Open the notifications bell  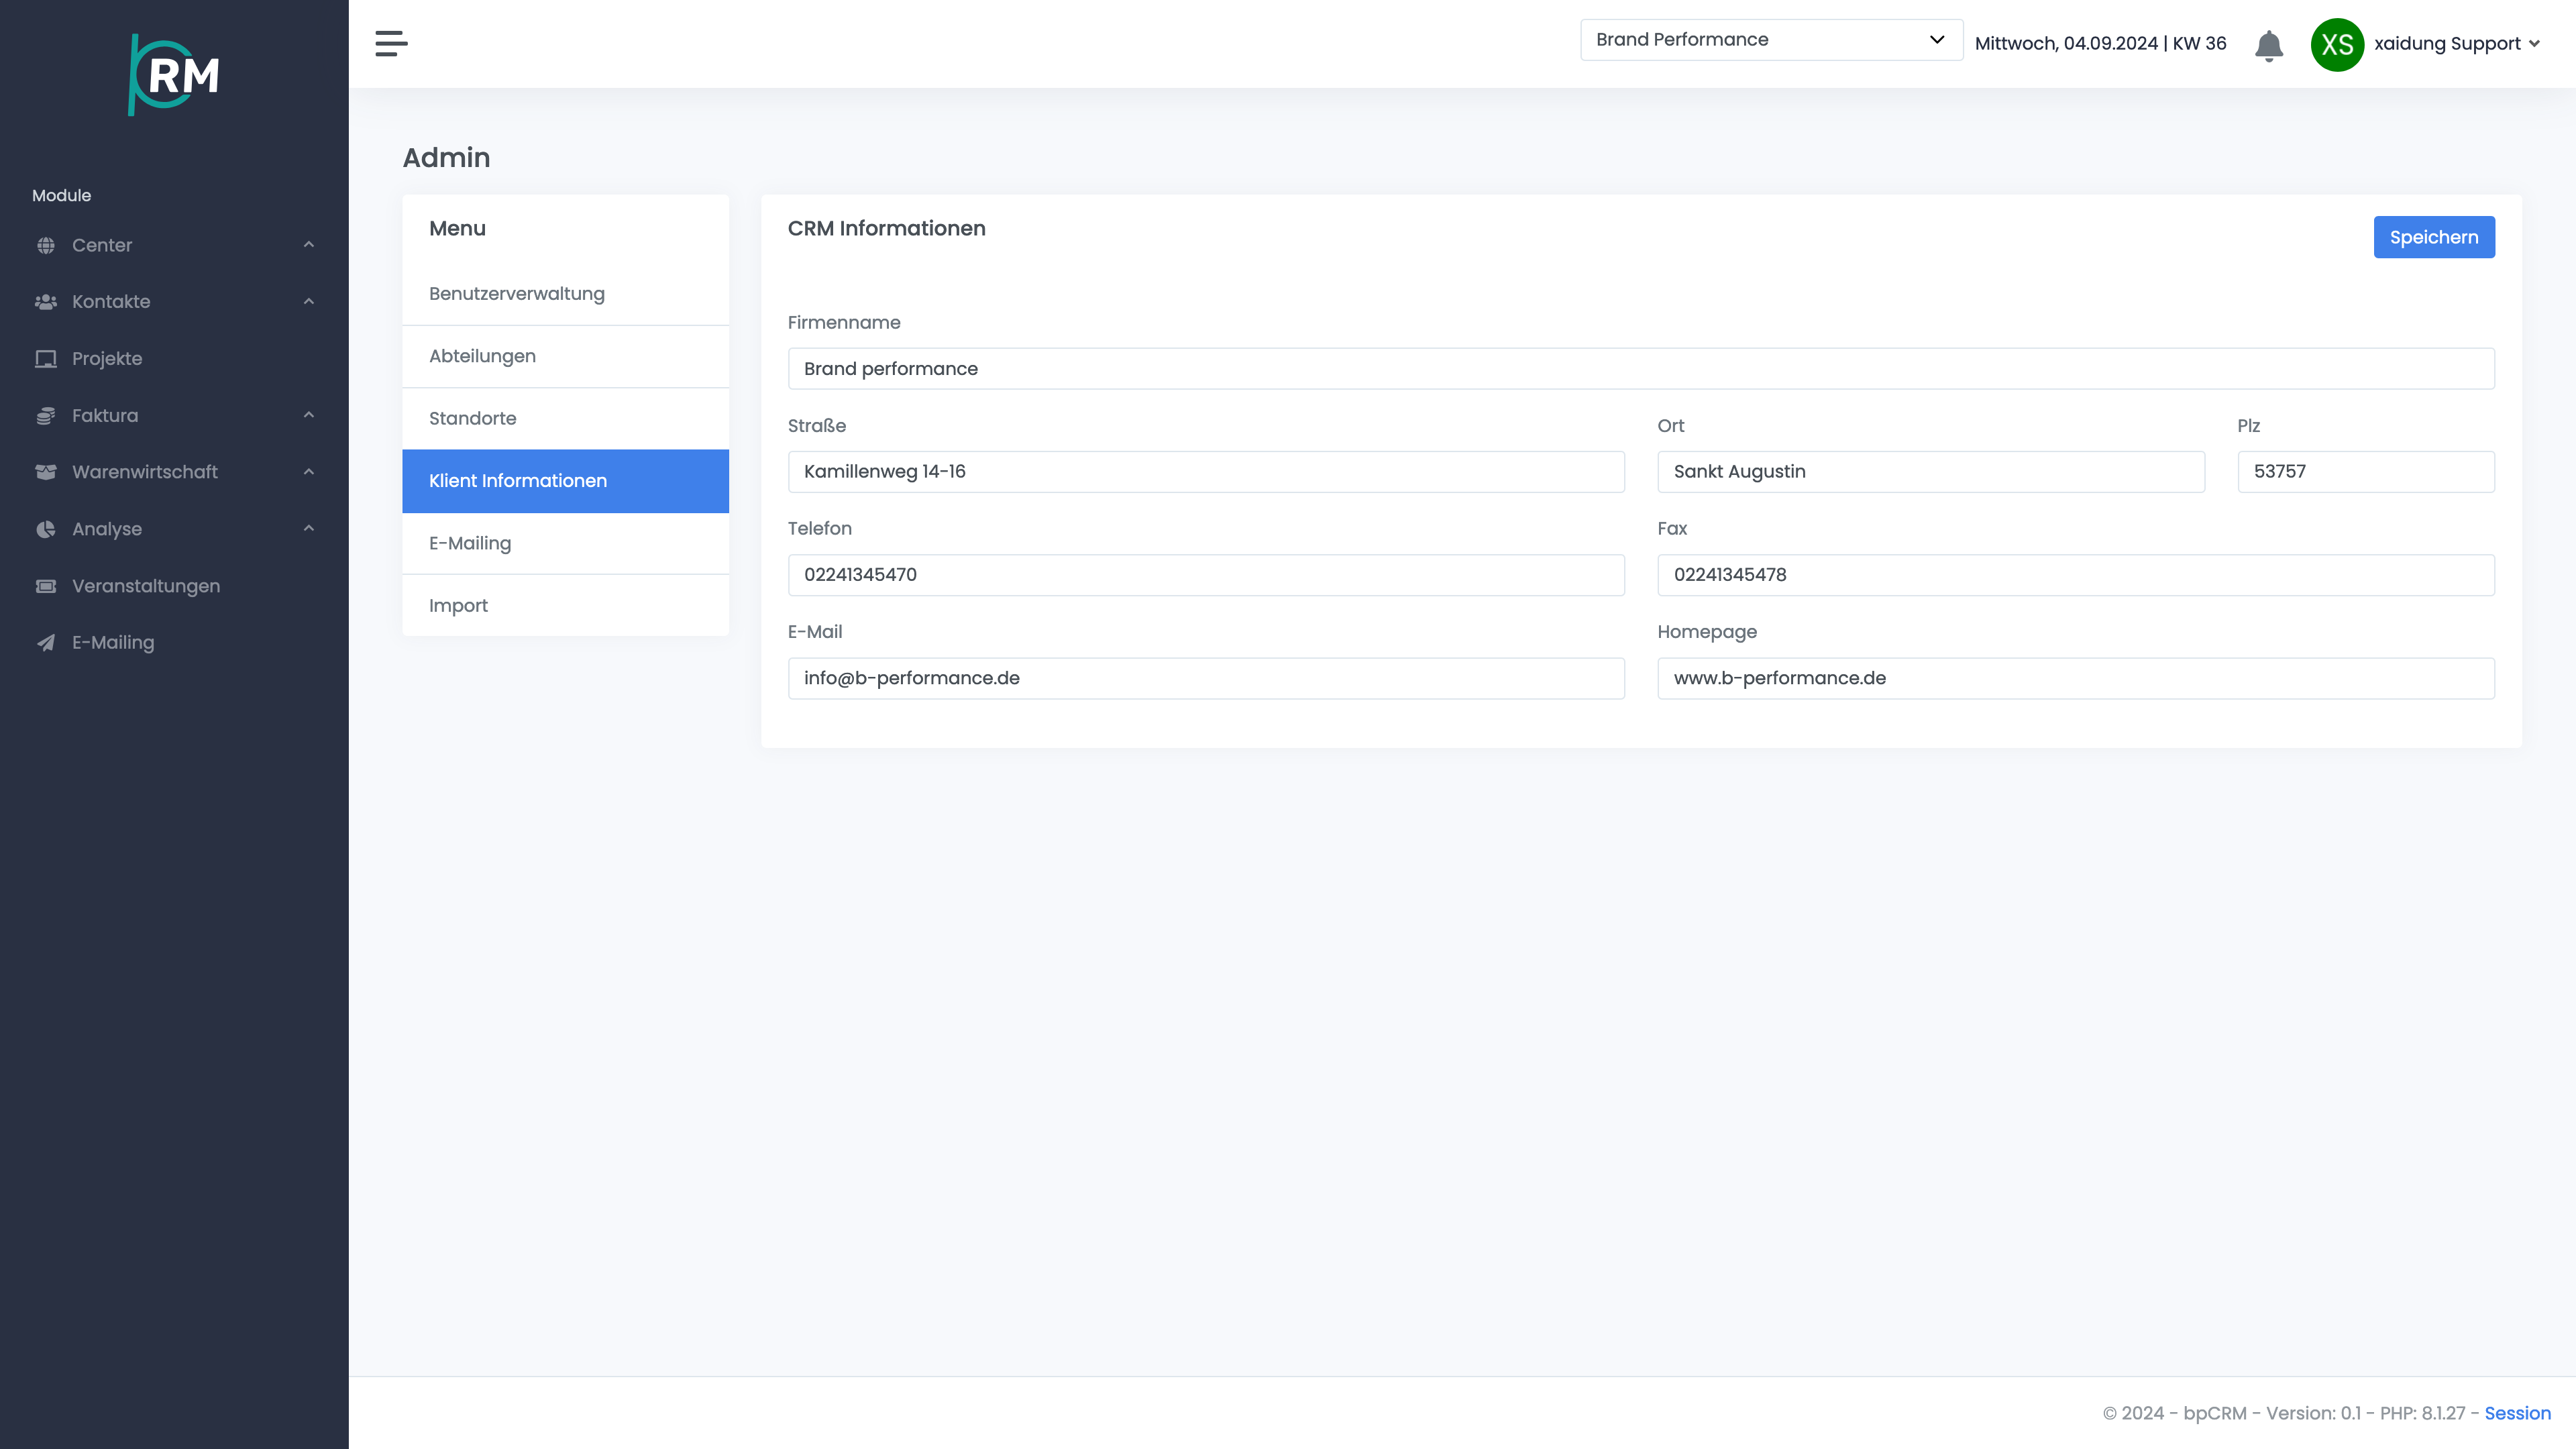[x=2269, y=46]
